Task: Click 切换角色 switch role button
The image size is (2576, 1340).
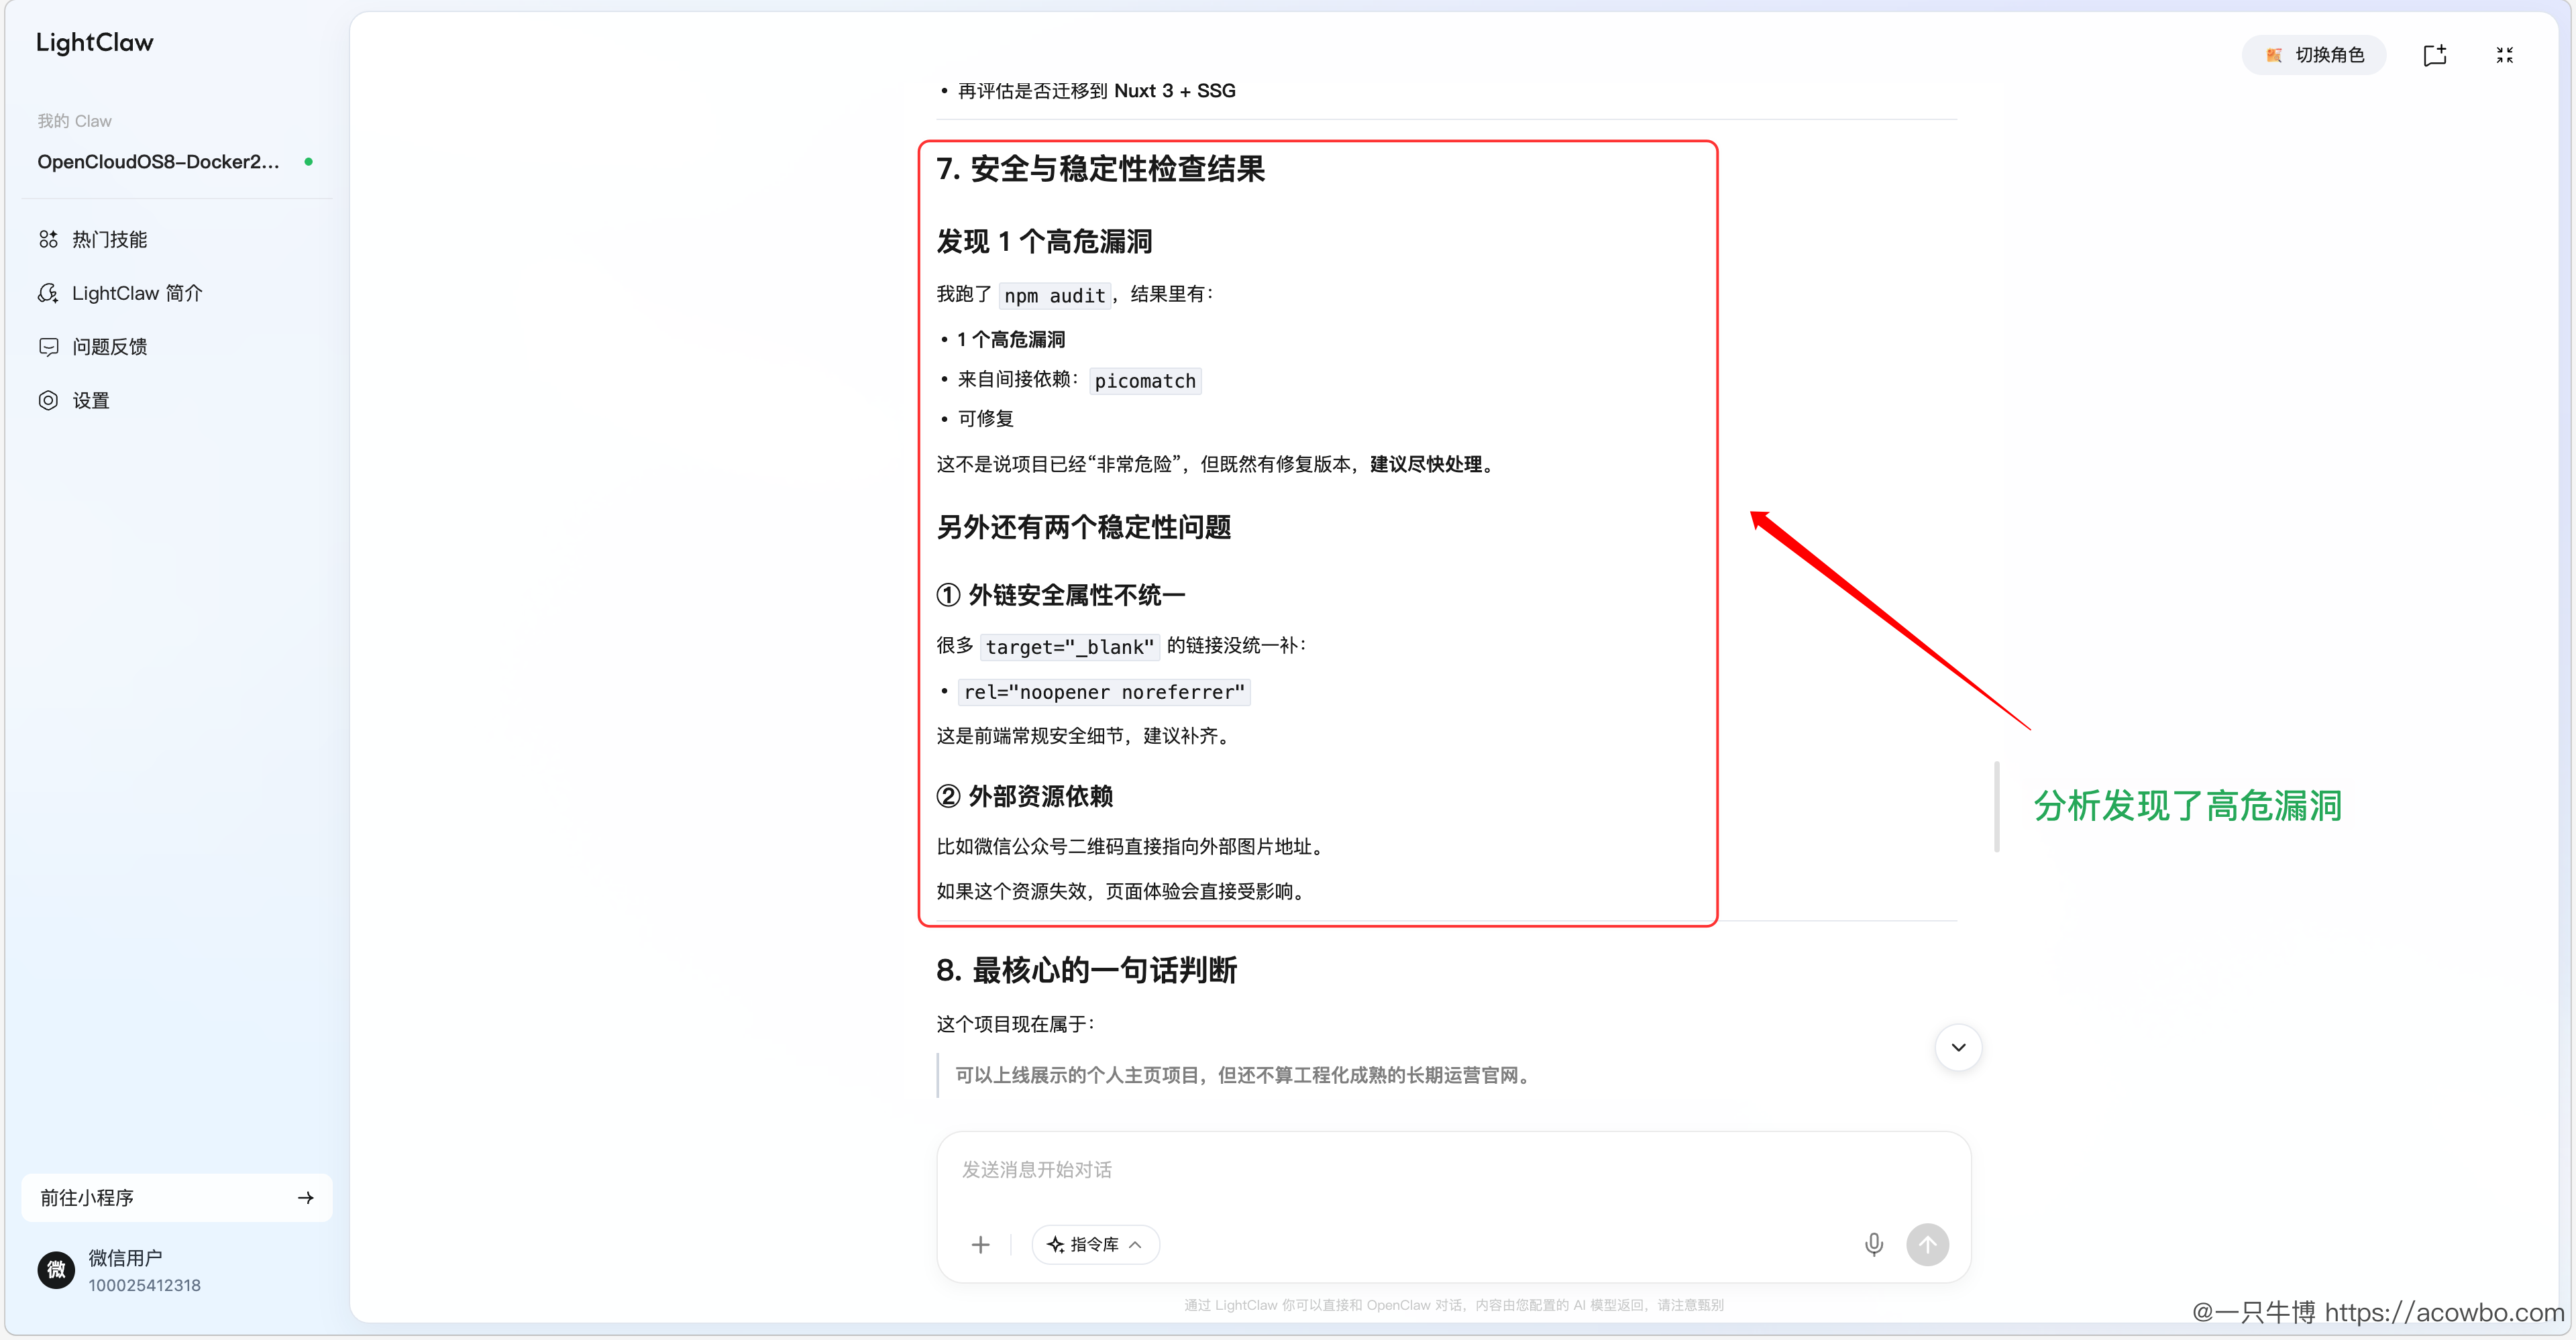Action: 2314,55
